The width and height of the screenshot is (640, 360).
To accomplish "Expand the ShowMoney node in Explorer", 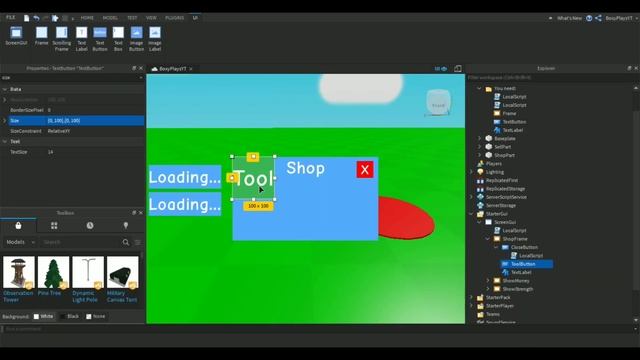I will [x=488, y=281].
